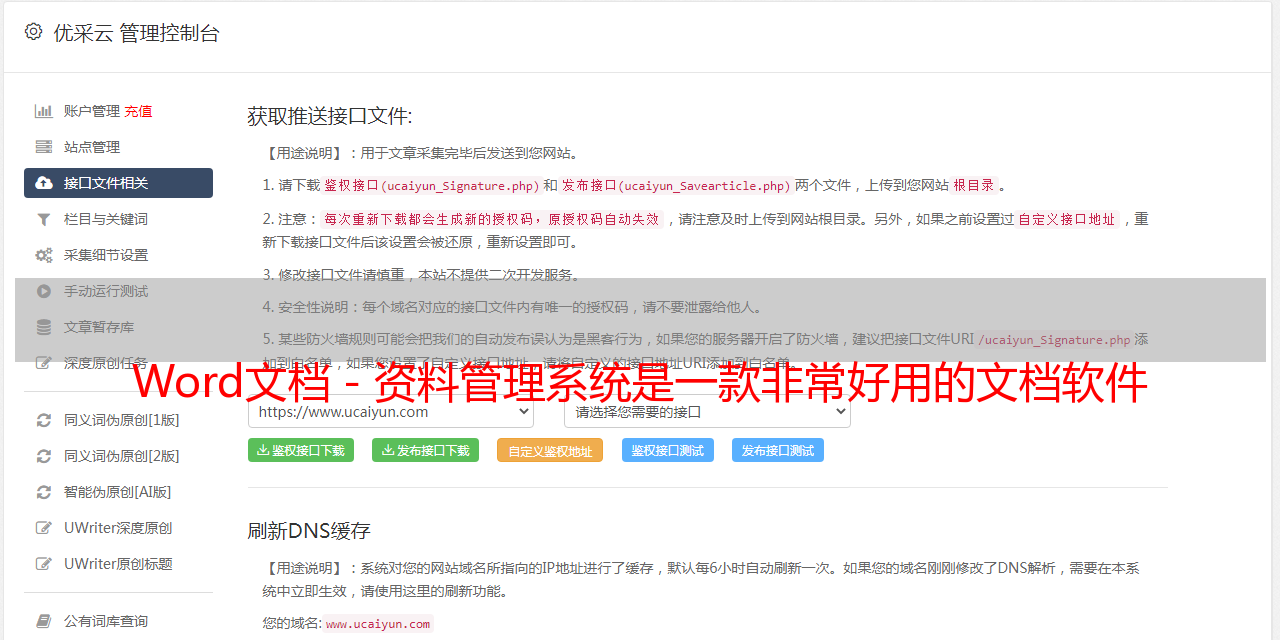
Task: Click the 鉴权接口(ucaiyun_Signature.php) code text
Action: click(x=432, y=185)
